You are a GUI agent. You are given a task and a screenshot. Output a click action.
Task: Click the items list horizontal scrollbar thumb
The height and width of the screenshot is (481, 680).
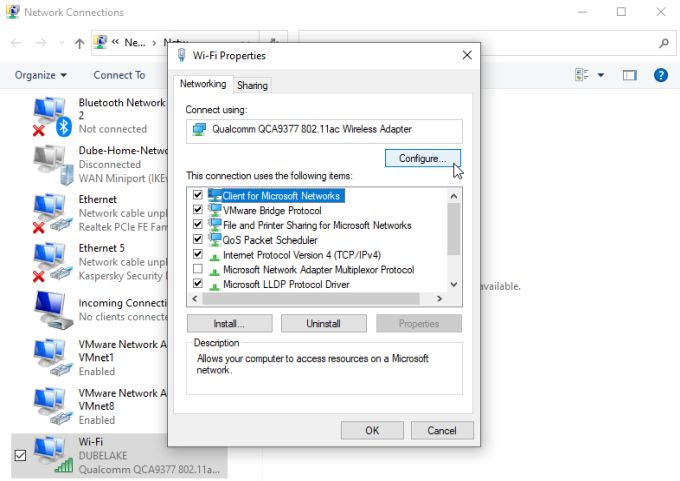(x=311, y=298)
